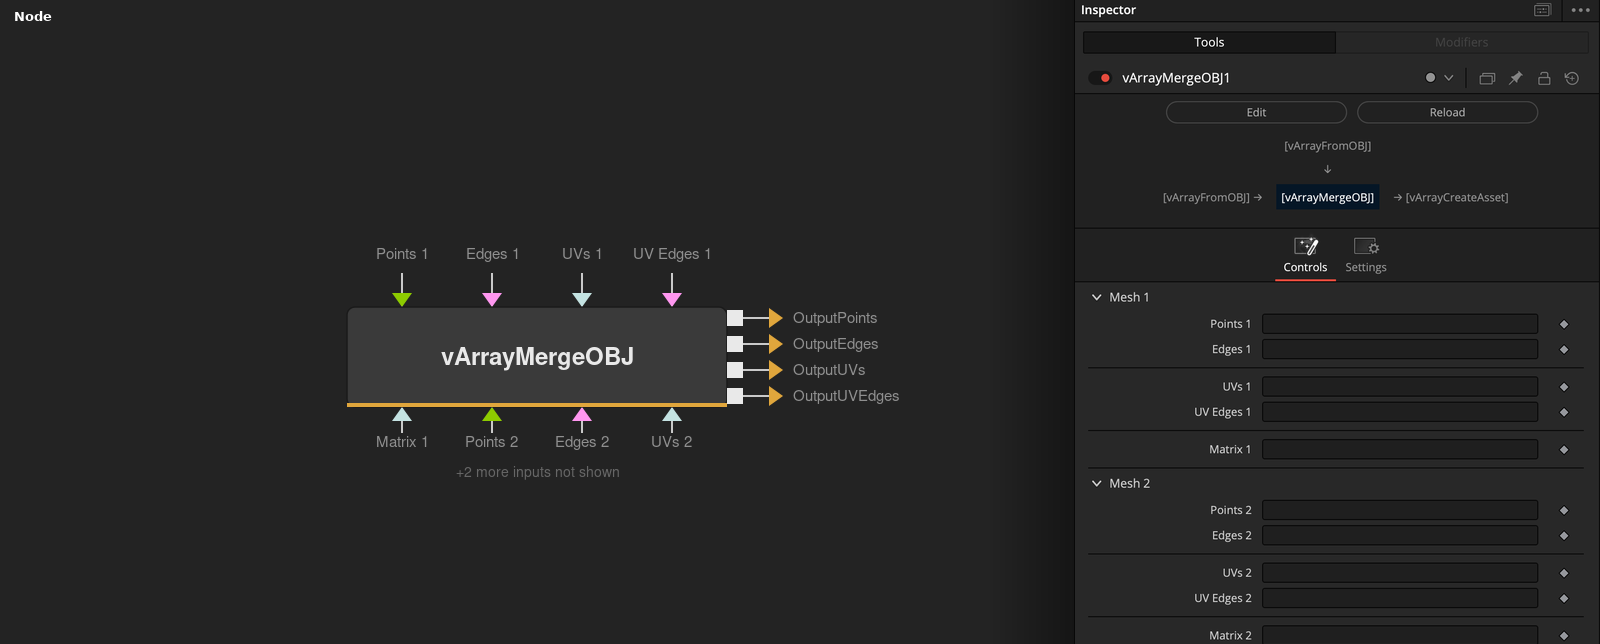Pin the vArrayMergeOBJ1 tool
The image size is (1600, 644).
(1516, 78)
